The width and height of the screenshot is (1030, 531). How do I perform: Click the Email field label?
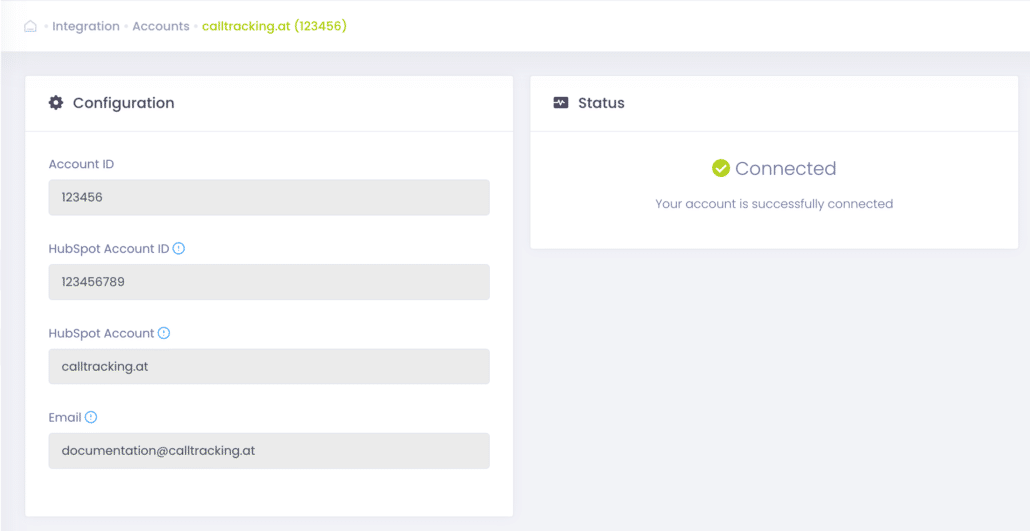65,418
